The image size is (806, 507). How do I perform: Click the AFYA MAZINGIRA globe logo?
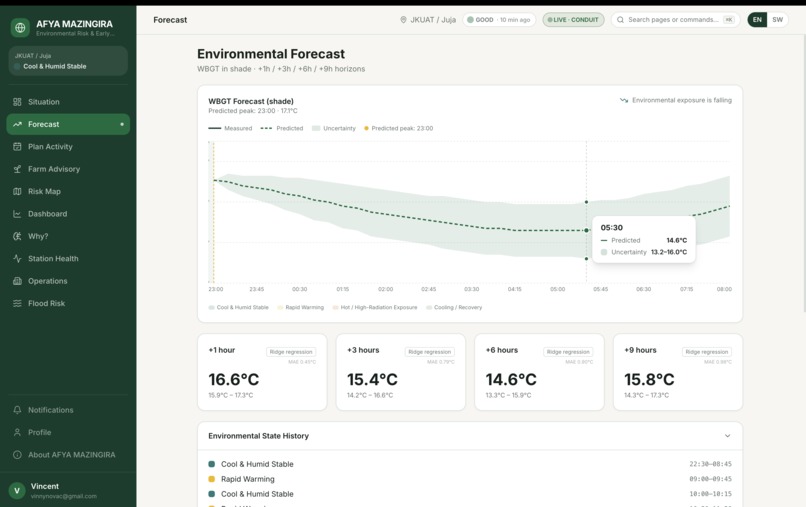pyautogui.click(x=20, y=27)
